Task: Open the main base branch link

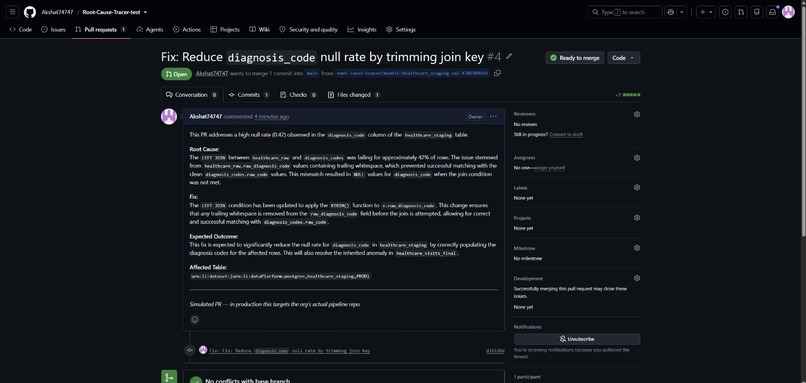Action: point(312,74)
